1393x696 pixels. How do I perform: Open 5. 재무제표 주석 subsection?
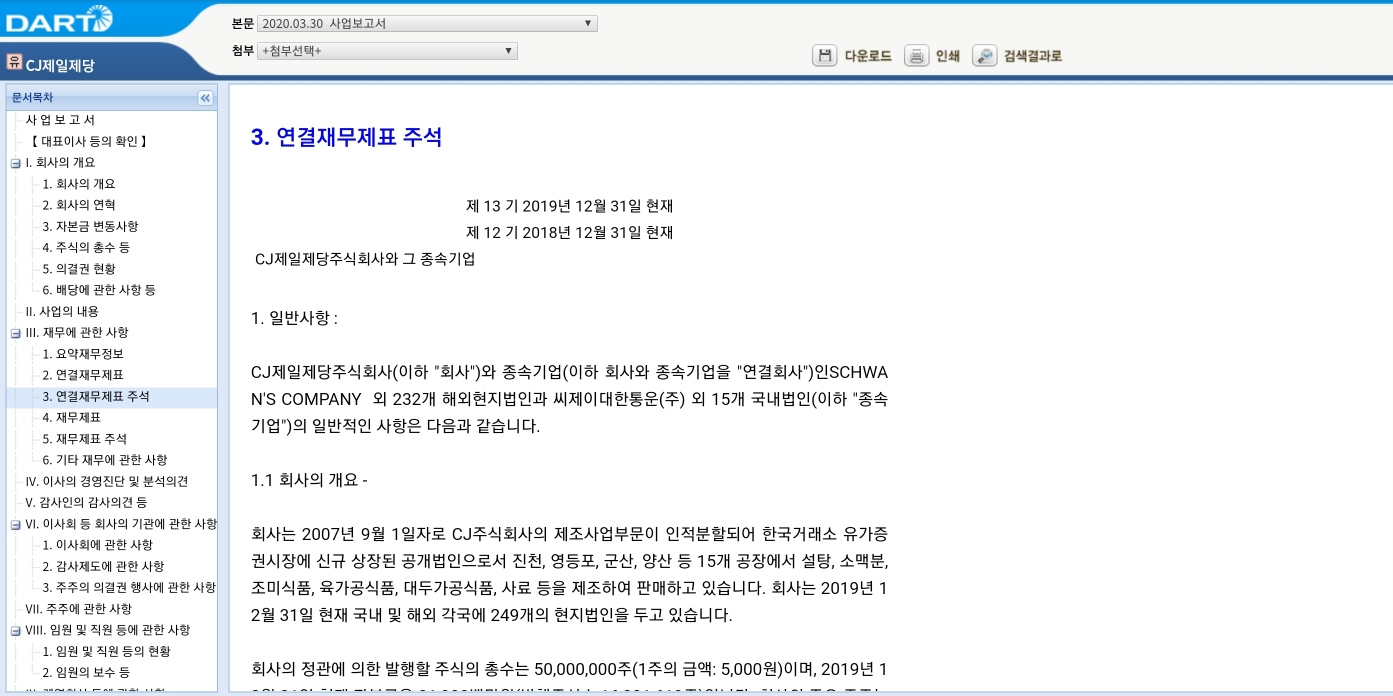[x=85, y=439]
